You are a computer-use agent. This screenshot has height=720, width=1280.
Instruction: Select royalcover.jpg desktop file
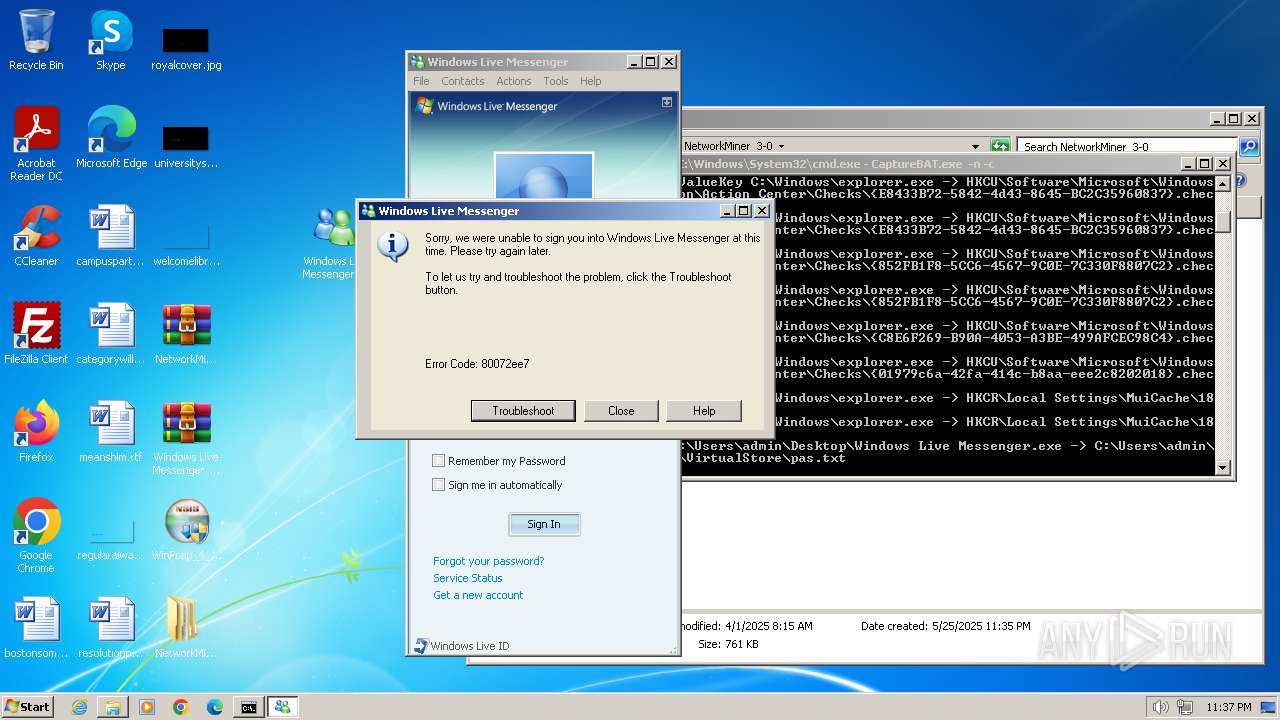pyautogui.click(x=186, y=48)
